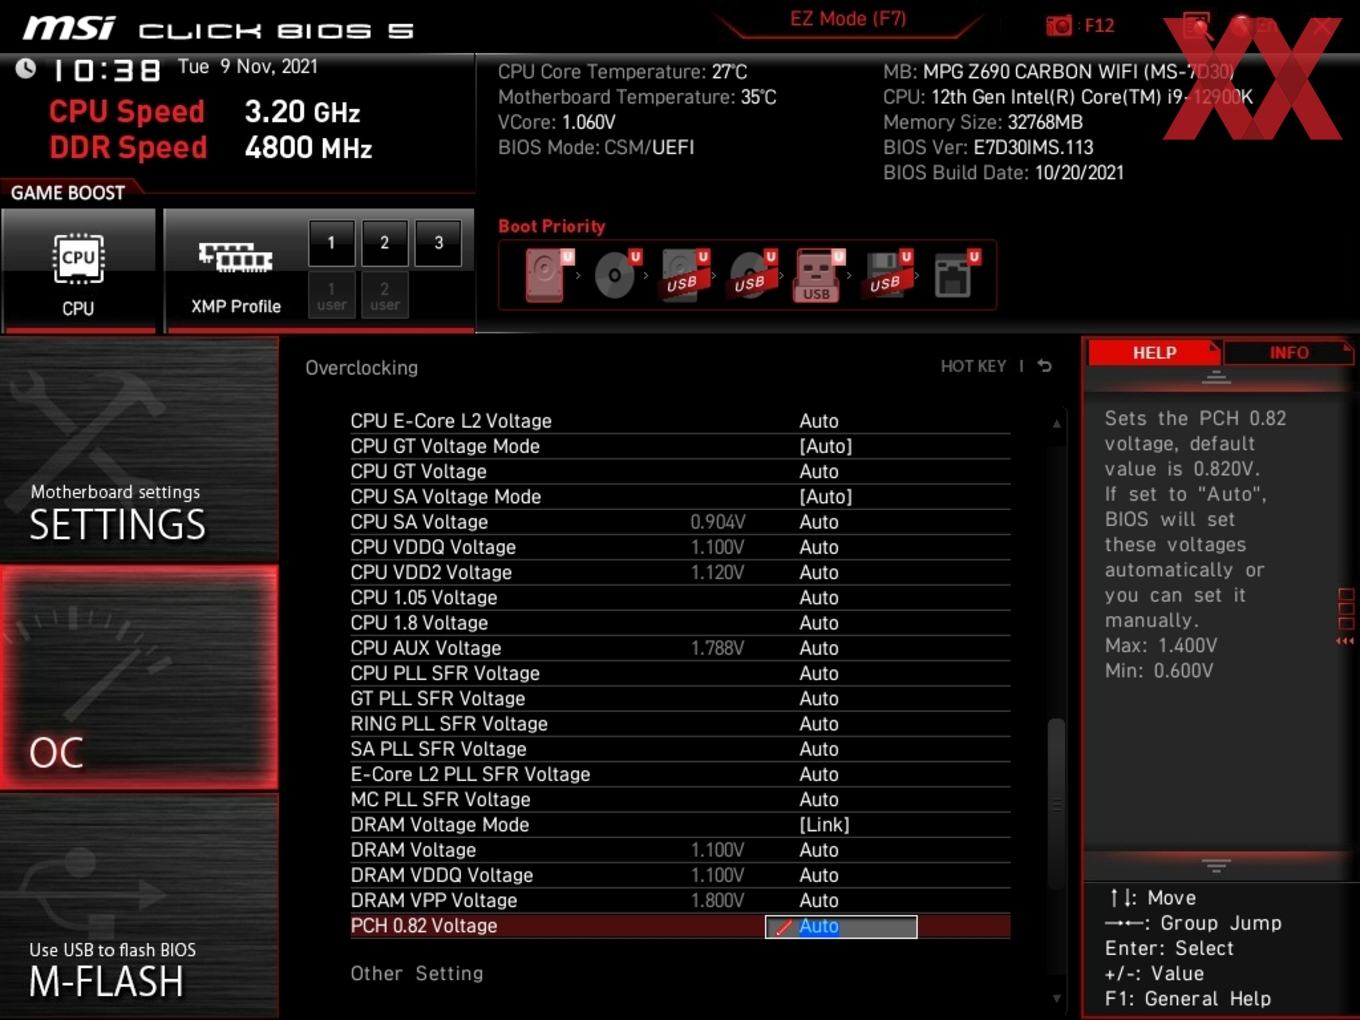This screenshot has width=1360, height=1020.
Task: Select RING PLL SFR Voltage row
Action: [x=680, y=724]
